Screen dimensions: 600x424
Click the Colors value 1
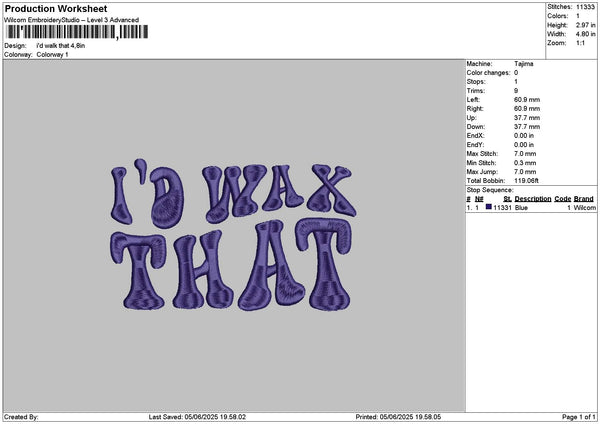click(578, 16)
